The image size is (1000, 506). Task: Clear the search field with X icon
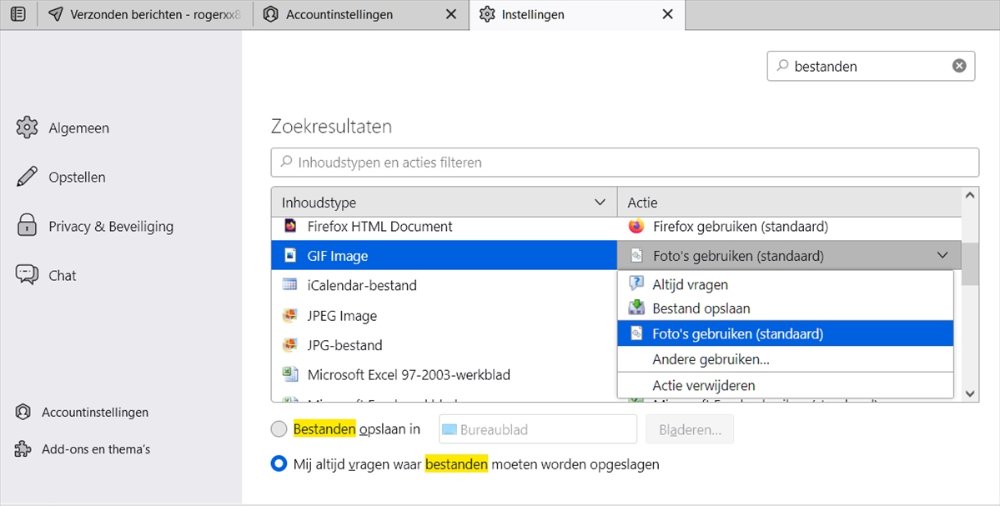959,66
